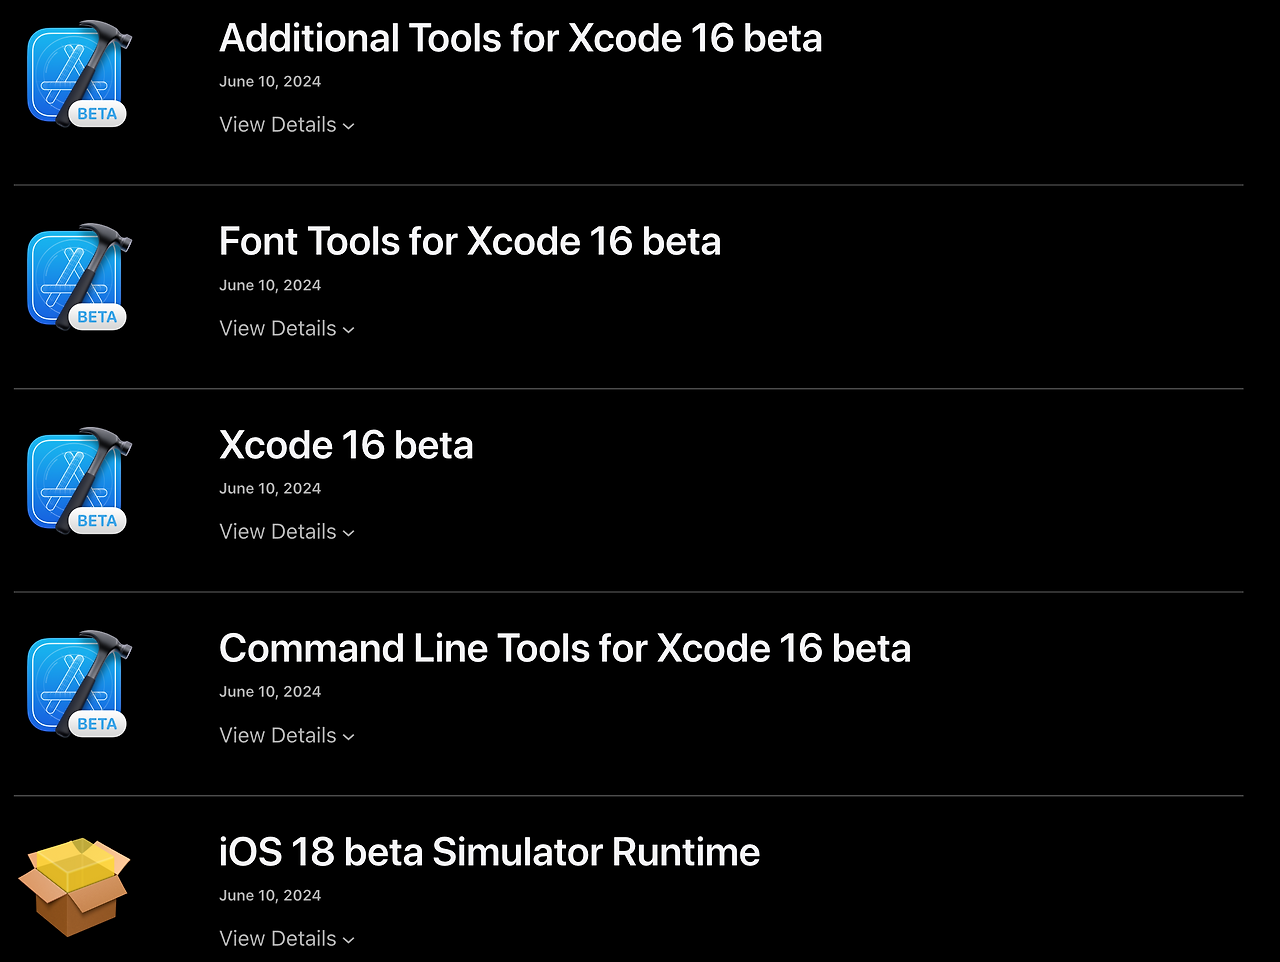Open the Xcode 16 beta title link
This screenshot has height=962, width=1280.
point(346,445)
